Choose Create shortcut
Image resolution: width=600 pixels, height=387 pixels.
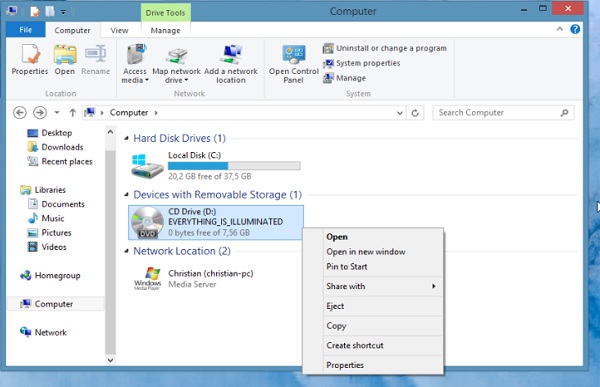click(355, 346)
